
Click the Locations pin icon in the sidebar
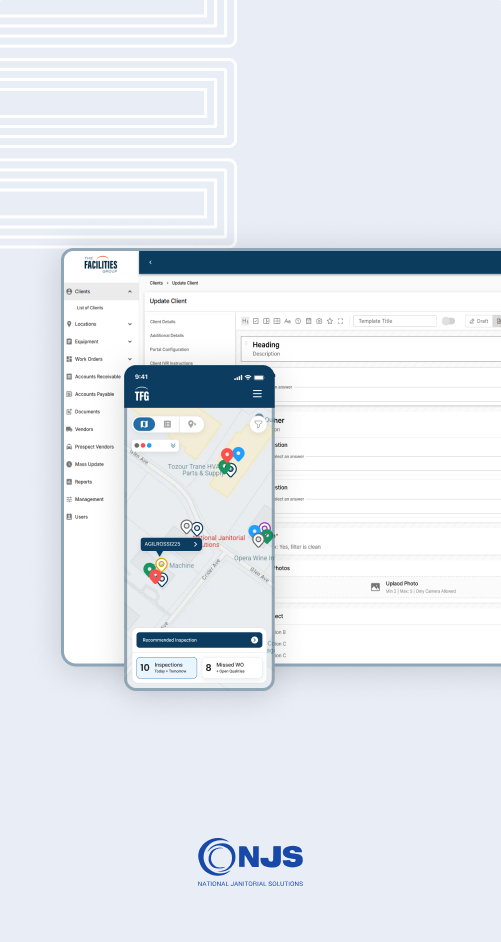click(69, 324)
